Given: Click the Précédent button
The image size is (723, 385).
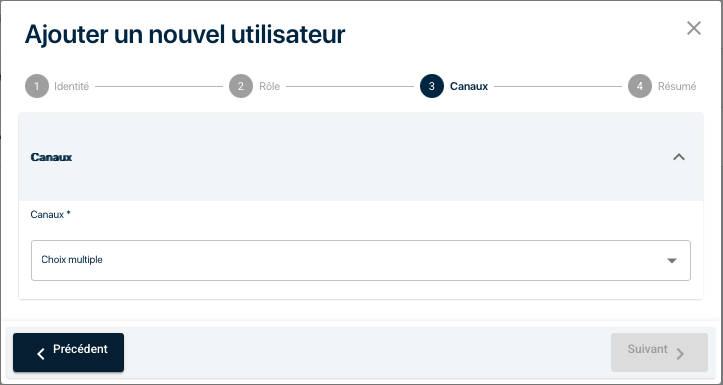Looking at the screenshot, I should 68,352.
